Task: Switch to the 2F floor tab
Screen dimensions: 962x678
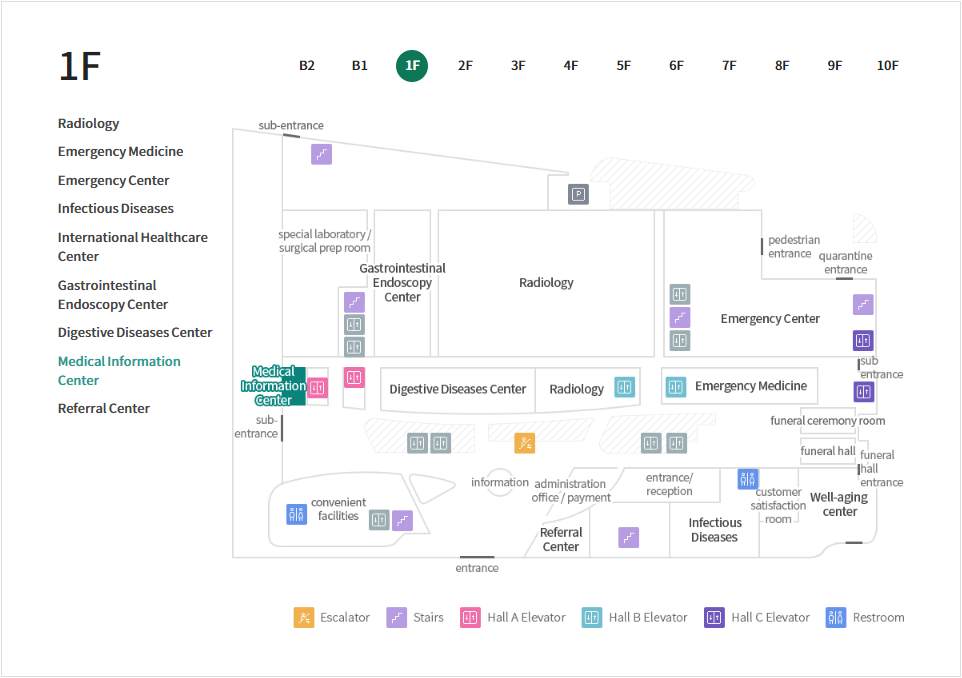Action: click(465, 66)
